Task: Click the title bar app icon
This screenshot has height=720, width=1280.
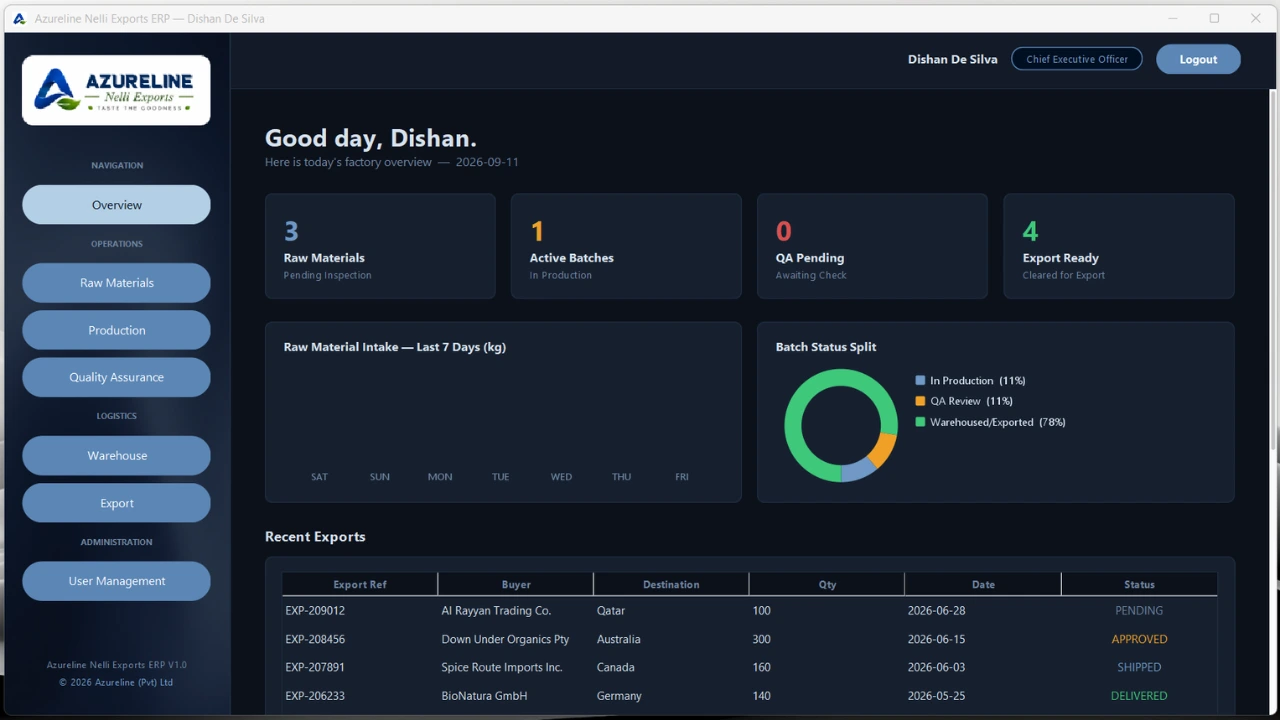Action: [x=19, y=18]
